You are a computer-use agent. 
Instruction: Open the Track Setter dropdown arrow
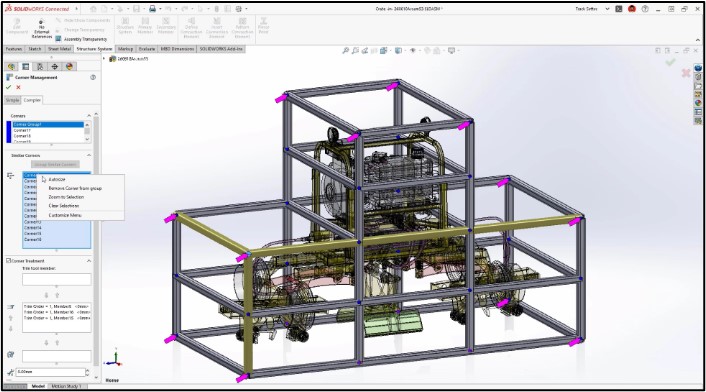tap(607, 9)
